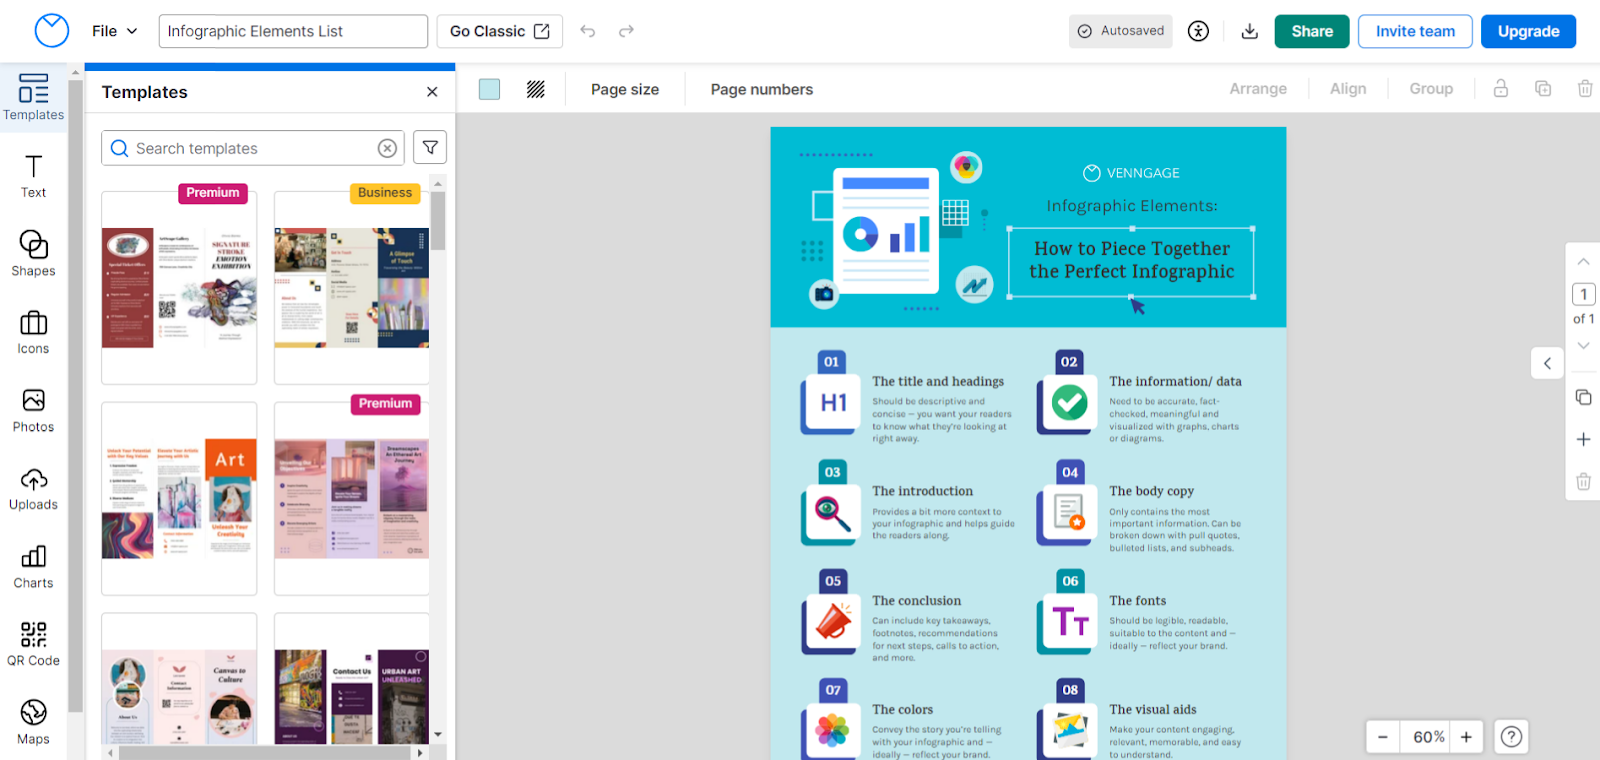Viewport: 1600px width, 760px height.
Task: Expand the File dropdown menu
Action: pyautogui.click(x=114, y=31)
